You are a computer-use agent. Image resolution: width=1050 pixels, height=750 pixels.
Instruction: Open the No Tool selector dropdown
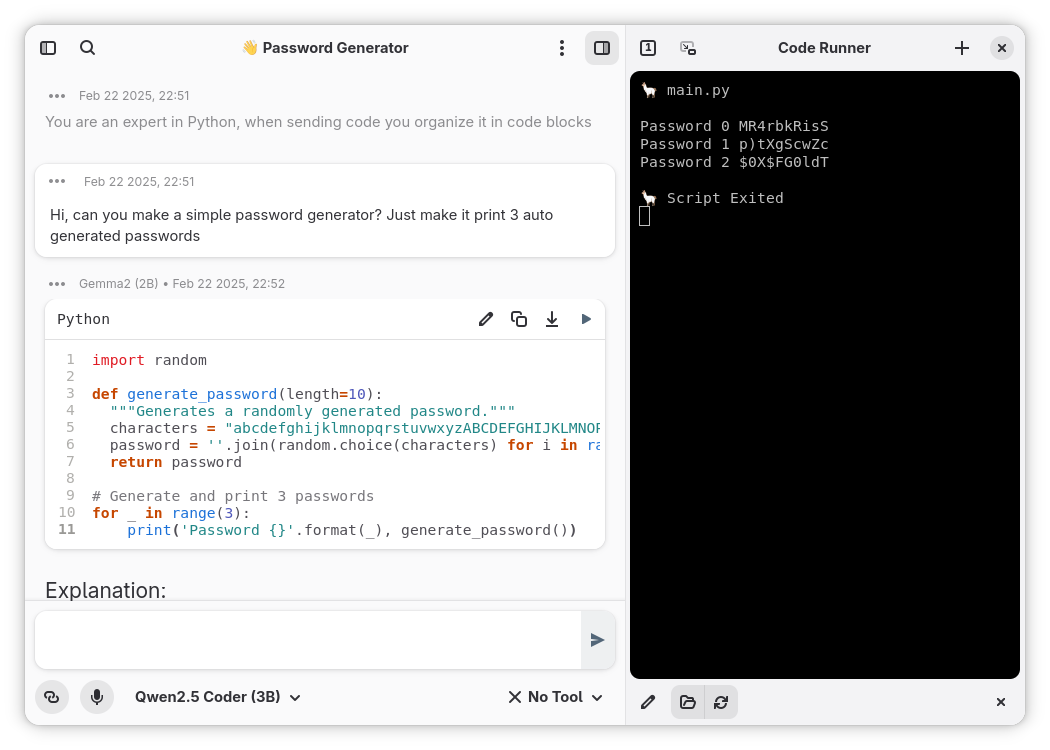click(555, 697)
